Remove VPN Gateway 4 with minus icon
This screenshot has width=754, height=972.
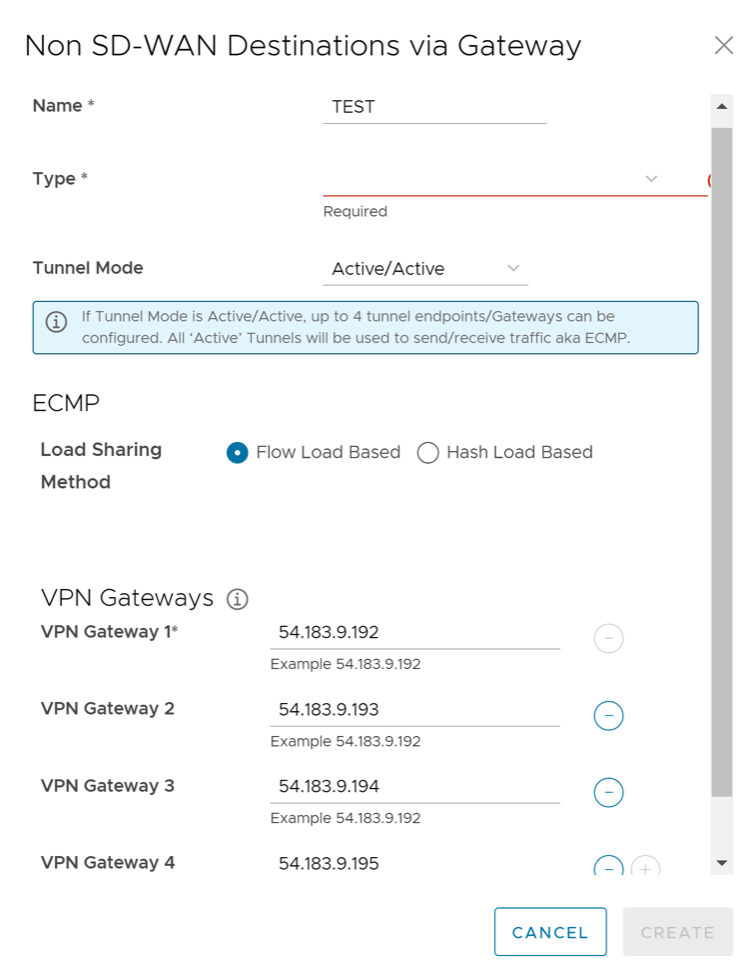pyautogui.click(x=609, y=867)
